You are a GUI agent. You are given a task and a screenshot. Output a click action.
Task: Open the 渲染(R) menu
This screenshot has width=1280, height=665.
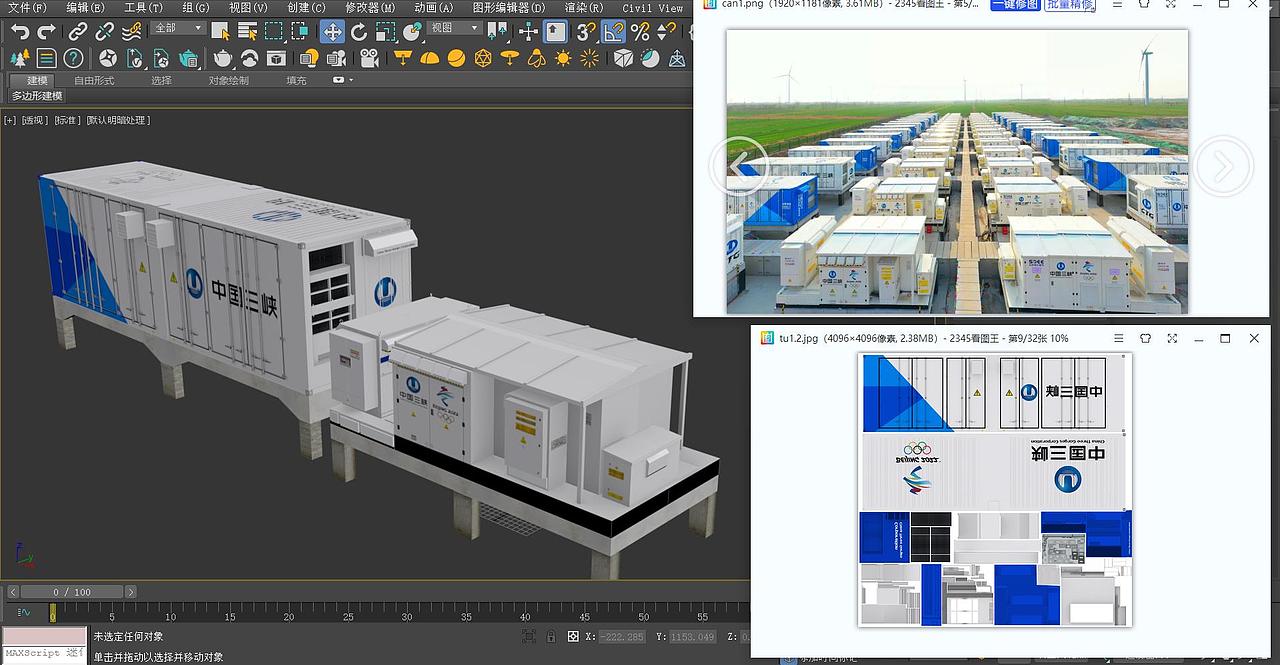click(x=585, y=8)
